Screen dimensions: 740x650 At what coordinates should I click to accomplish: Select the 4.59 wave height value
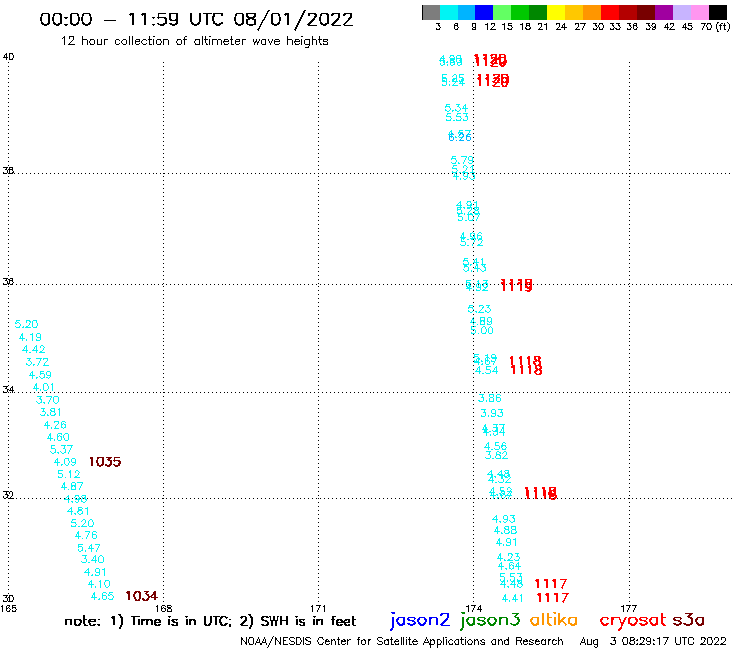(x=40, y=375)
